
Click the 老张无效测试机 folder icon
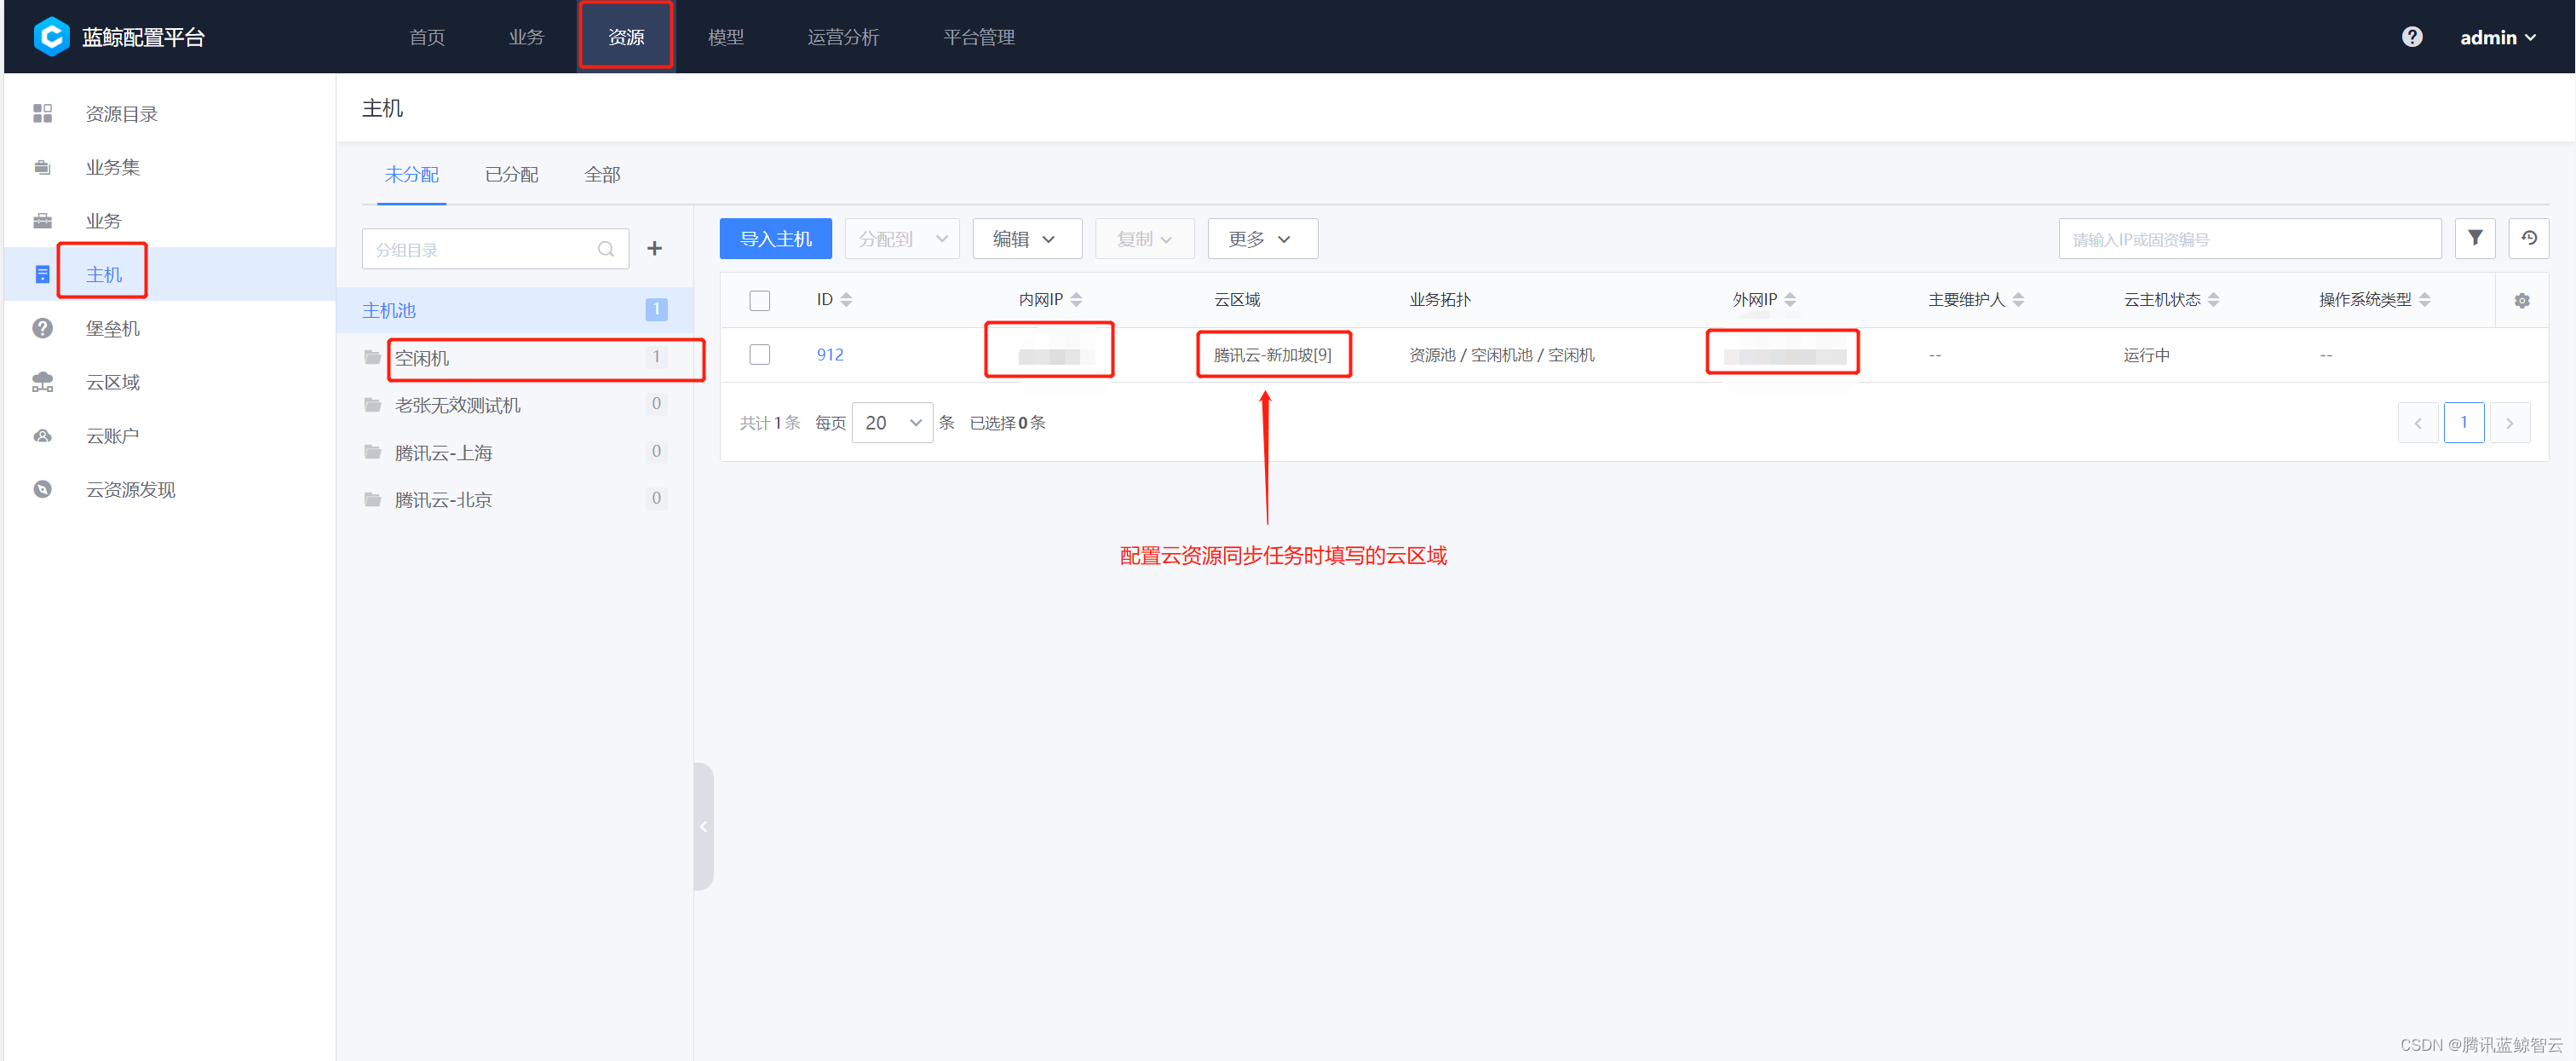(372, 404)
